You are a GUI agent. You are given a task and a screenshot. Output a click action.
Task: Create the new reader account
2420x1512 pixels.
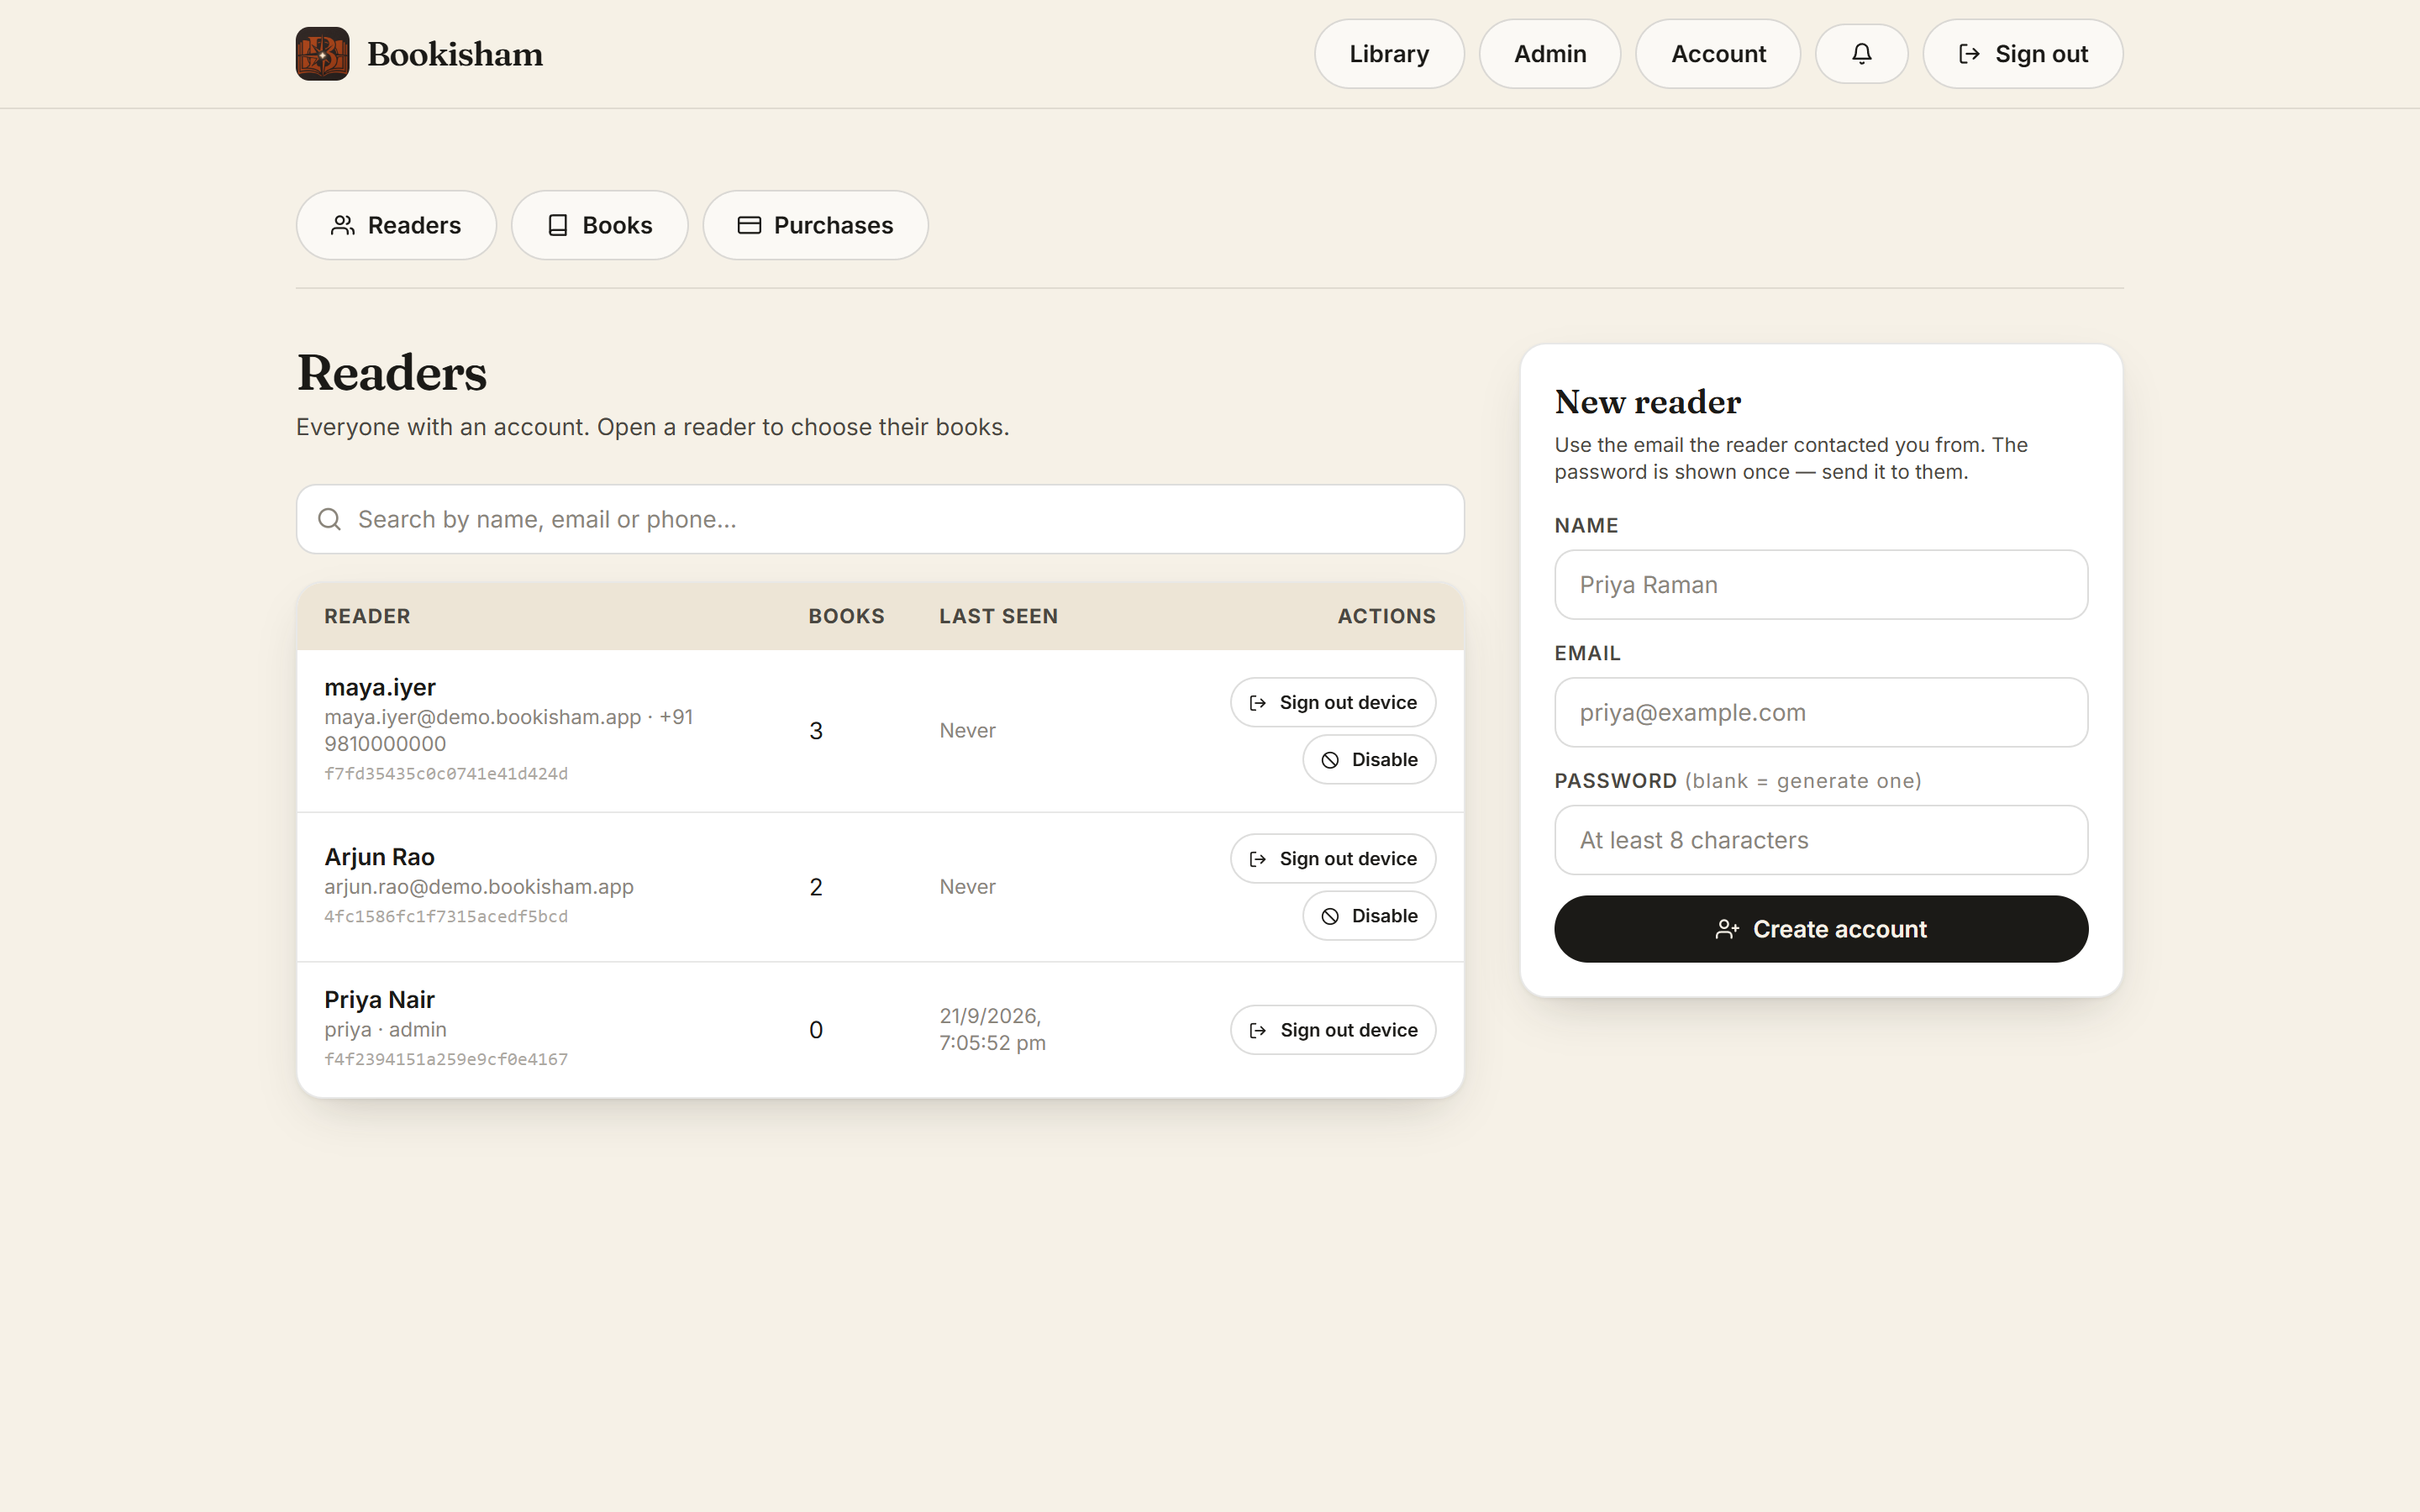coord(1821,929)
